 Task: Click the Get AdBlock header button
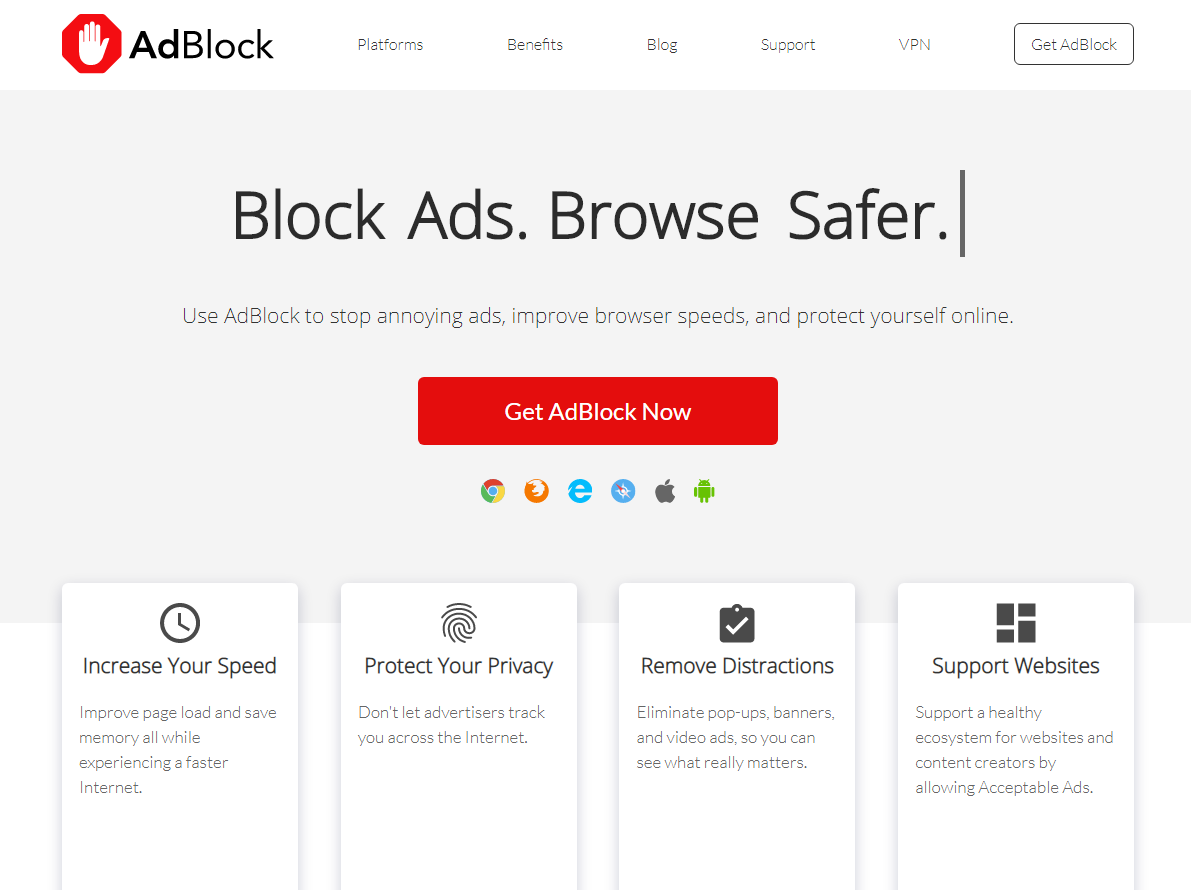(x=1073, y=44)
